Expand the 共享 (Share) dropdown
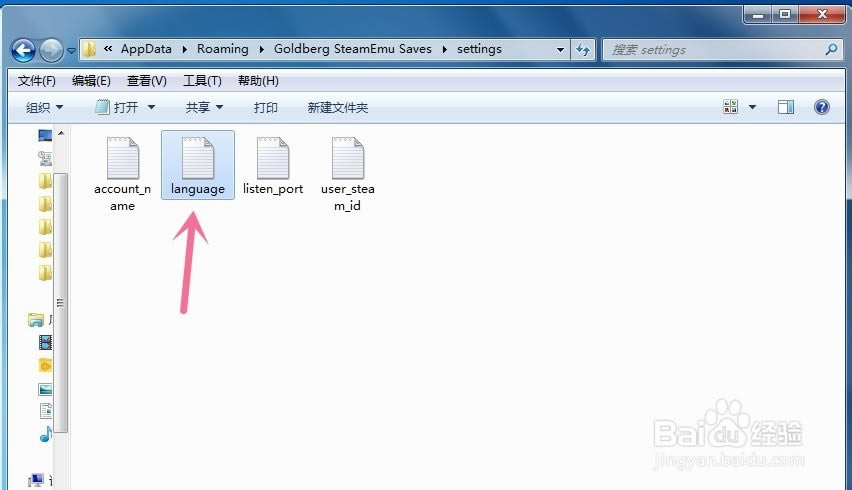This screenshot has width=852, height=490. click(x=204, y=107)
